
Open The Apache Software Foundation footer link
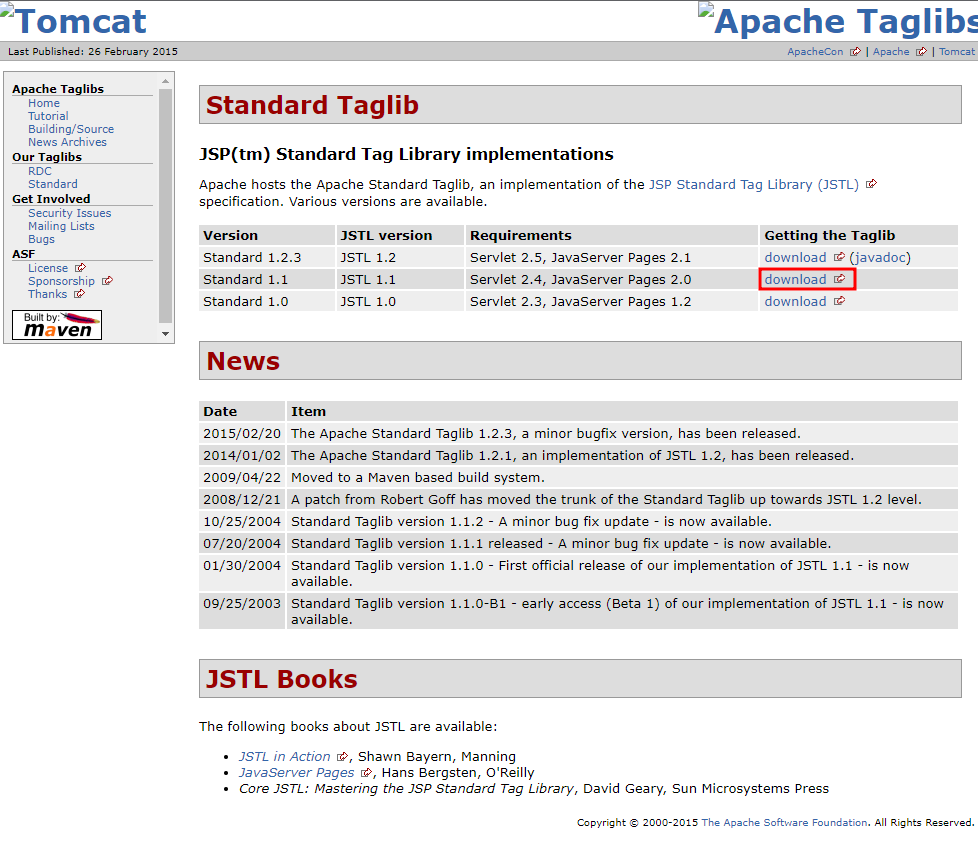point(784,823)
